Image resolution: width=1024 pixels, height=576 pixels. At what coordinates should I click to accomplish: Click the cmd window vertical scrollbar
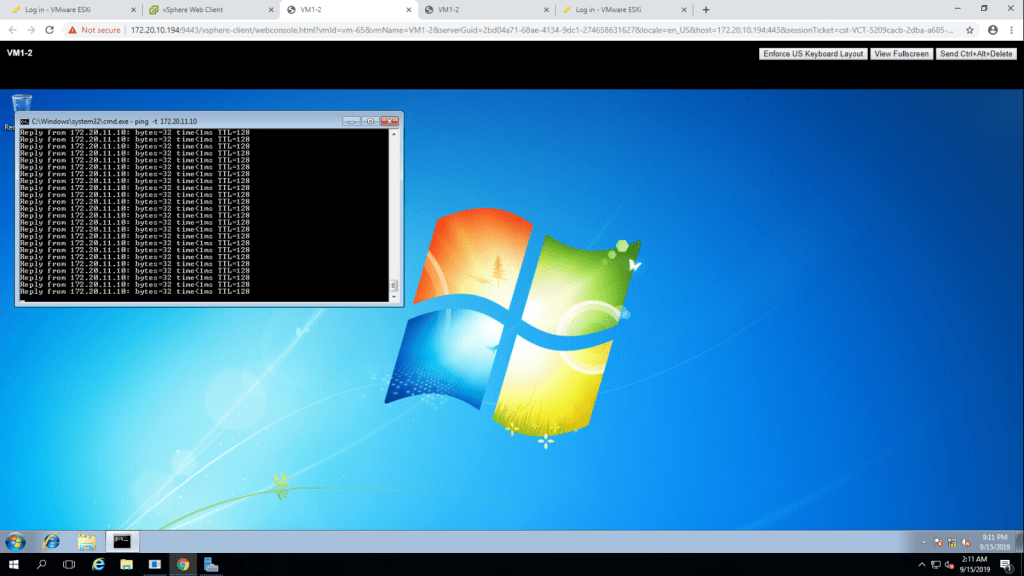point(394,215)
